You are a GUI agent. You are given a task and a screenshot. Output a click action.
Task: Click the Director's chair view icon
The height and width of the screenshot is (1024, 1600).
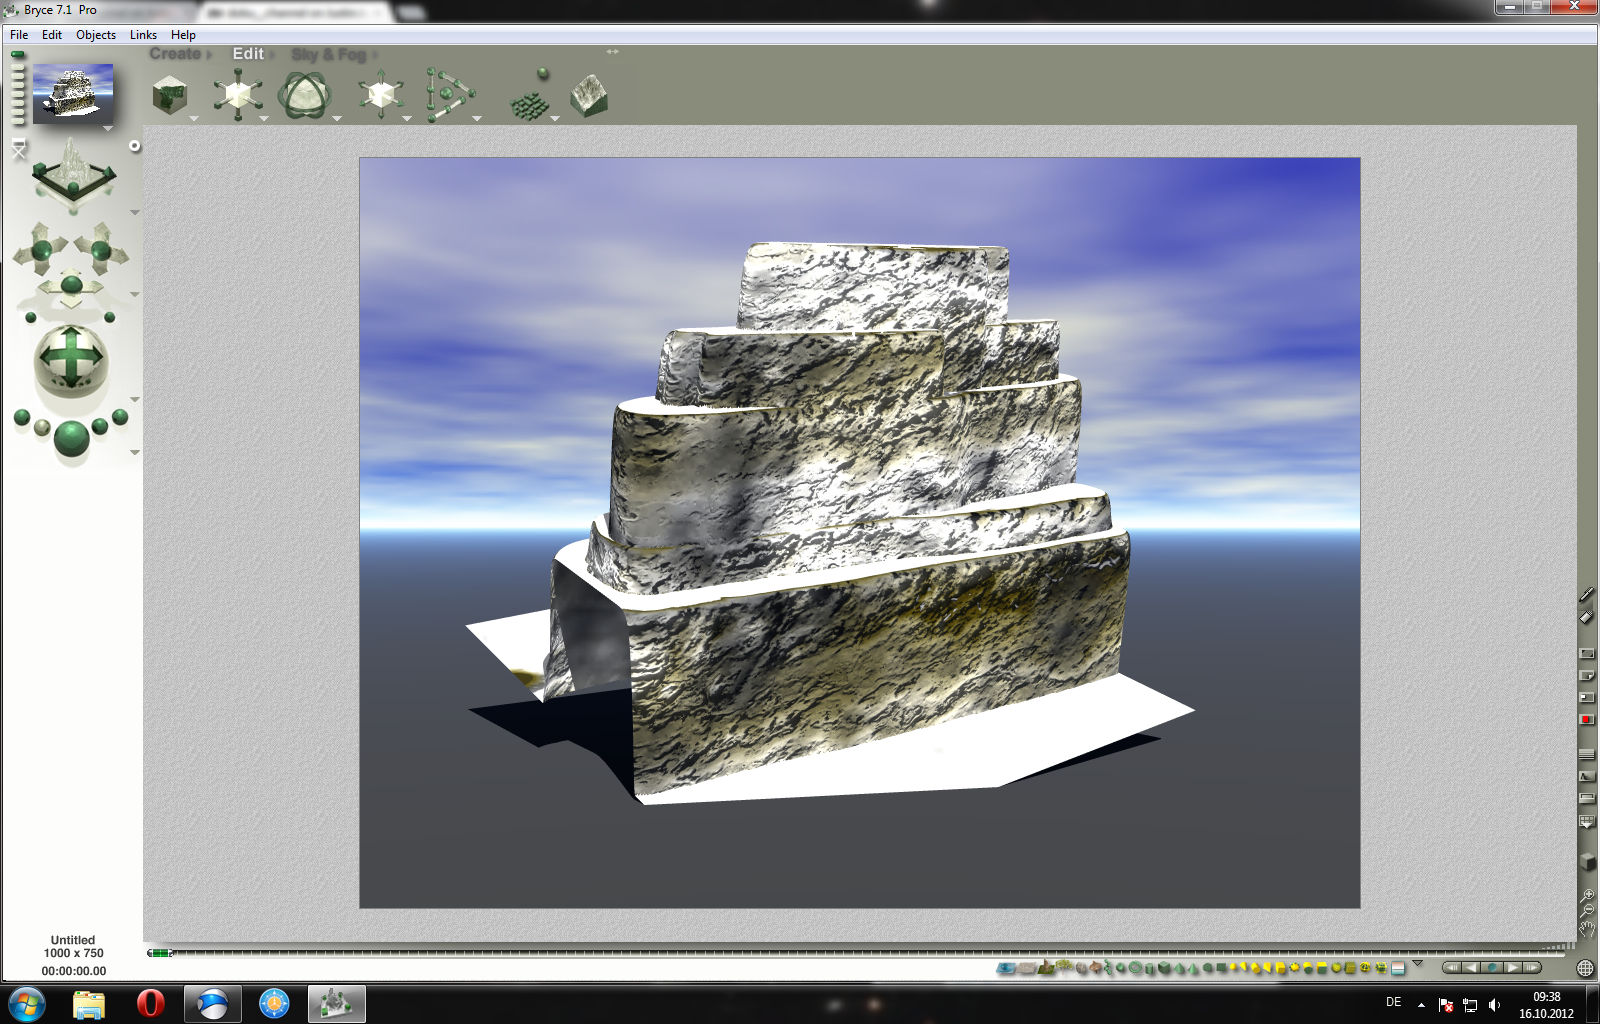(18, 150)
